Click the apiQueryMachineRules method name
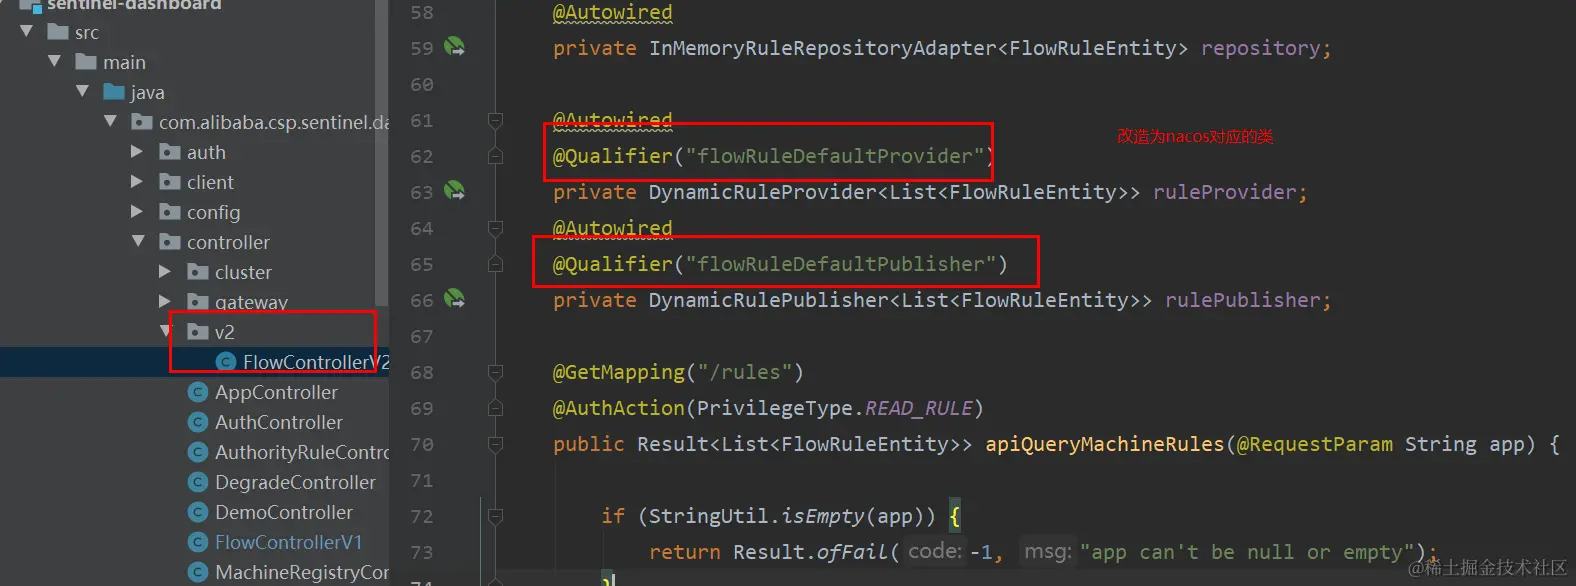 (1105, 444)
